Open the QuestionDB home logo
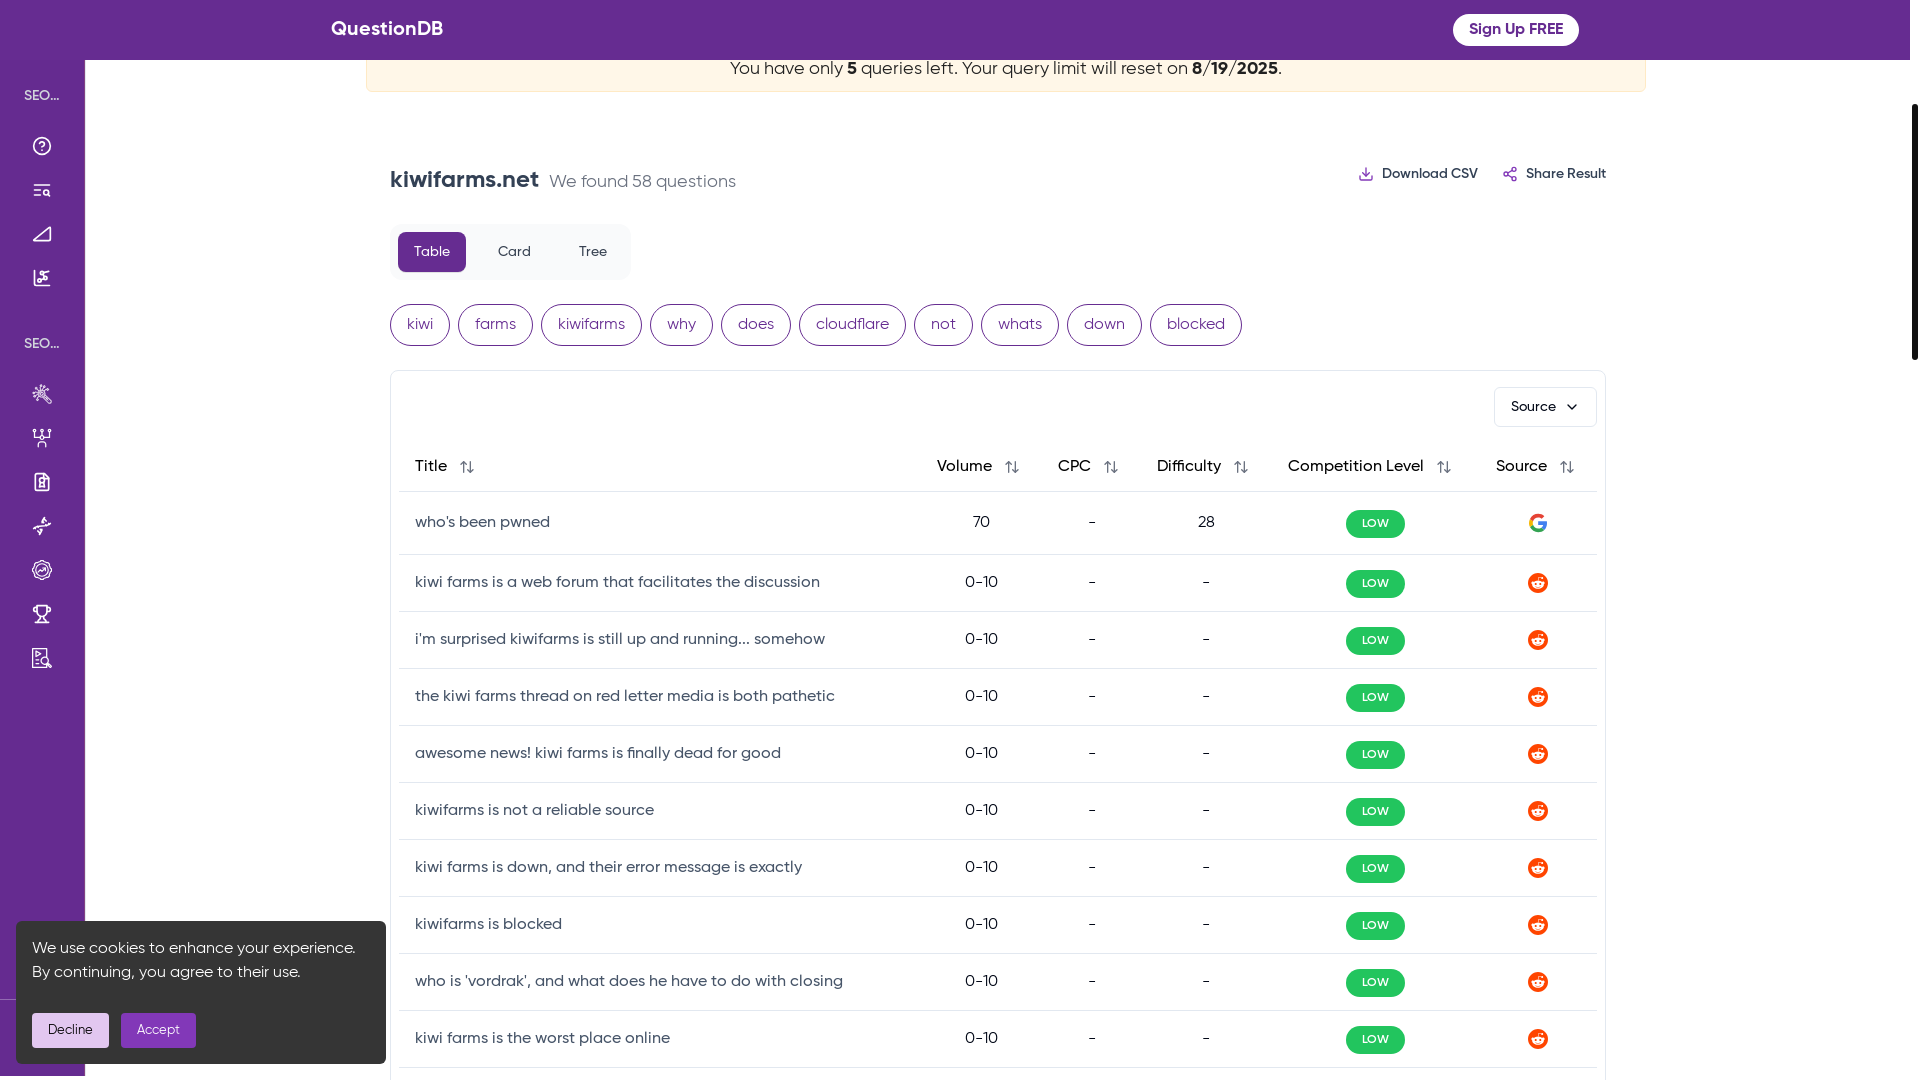This screenshot has width=1920, height=1080. [x=387, y=29]
